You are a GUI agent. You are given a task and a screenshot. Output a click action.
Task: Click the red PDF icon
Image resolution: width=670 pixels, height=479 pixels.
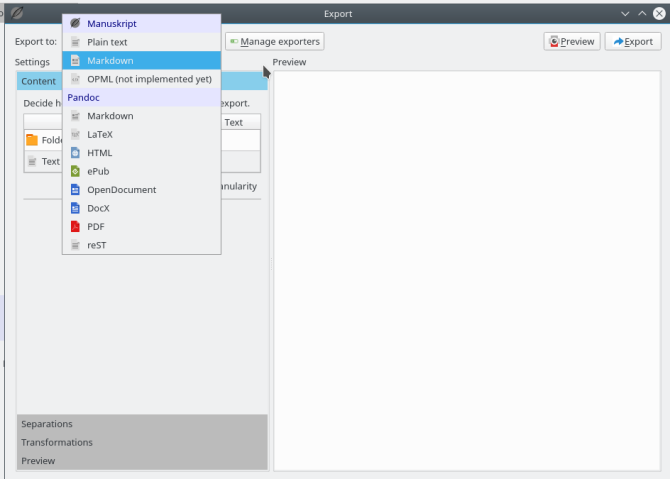point(75,226)
